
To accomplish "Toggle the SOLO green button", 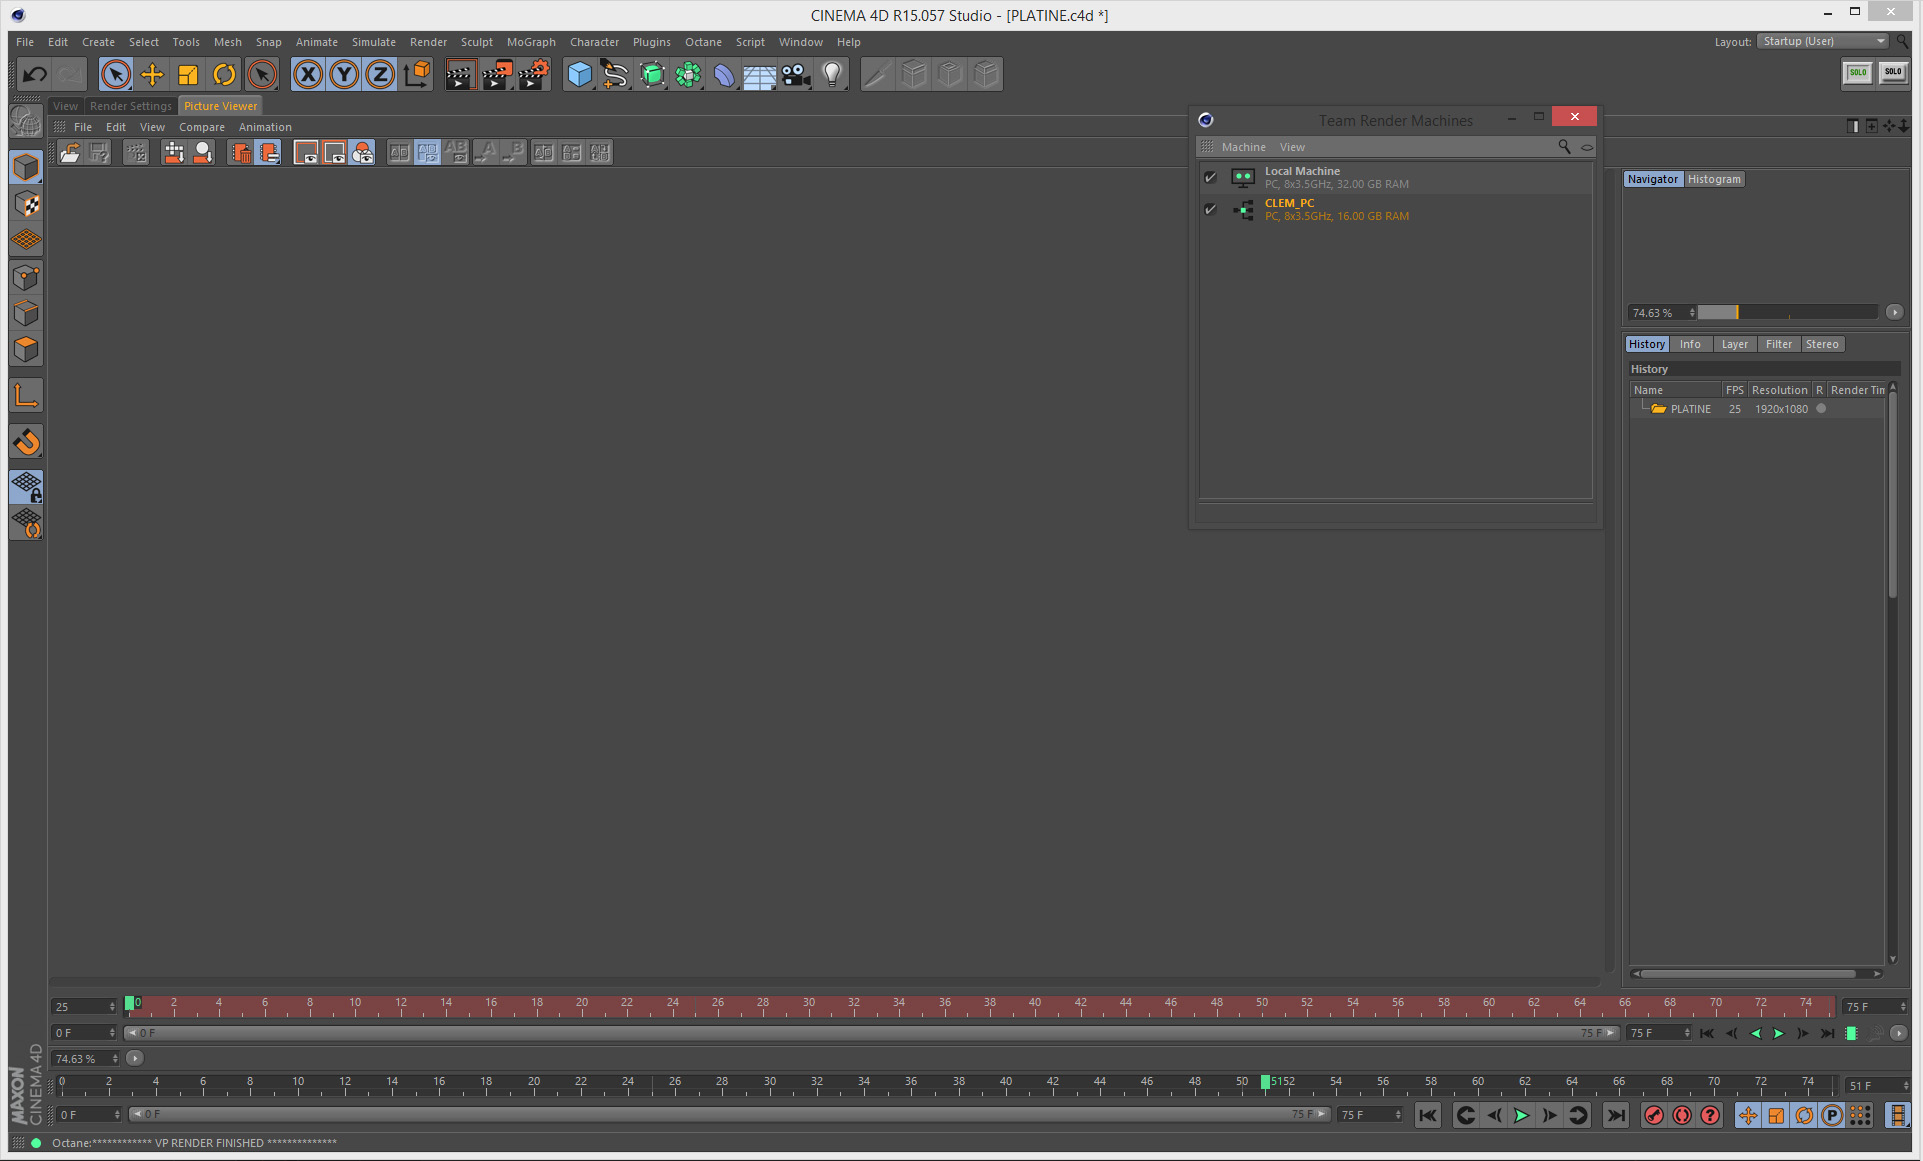I will click(1858, 73).
